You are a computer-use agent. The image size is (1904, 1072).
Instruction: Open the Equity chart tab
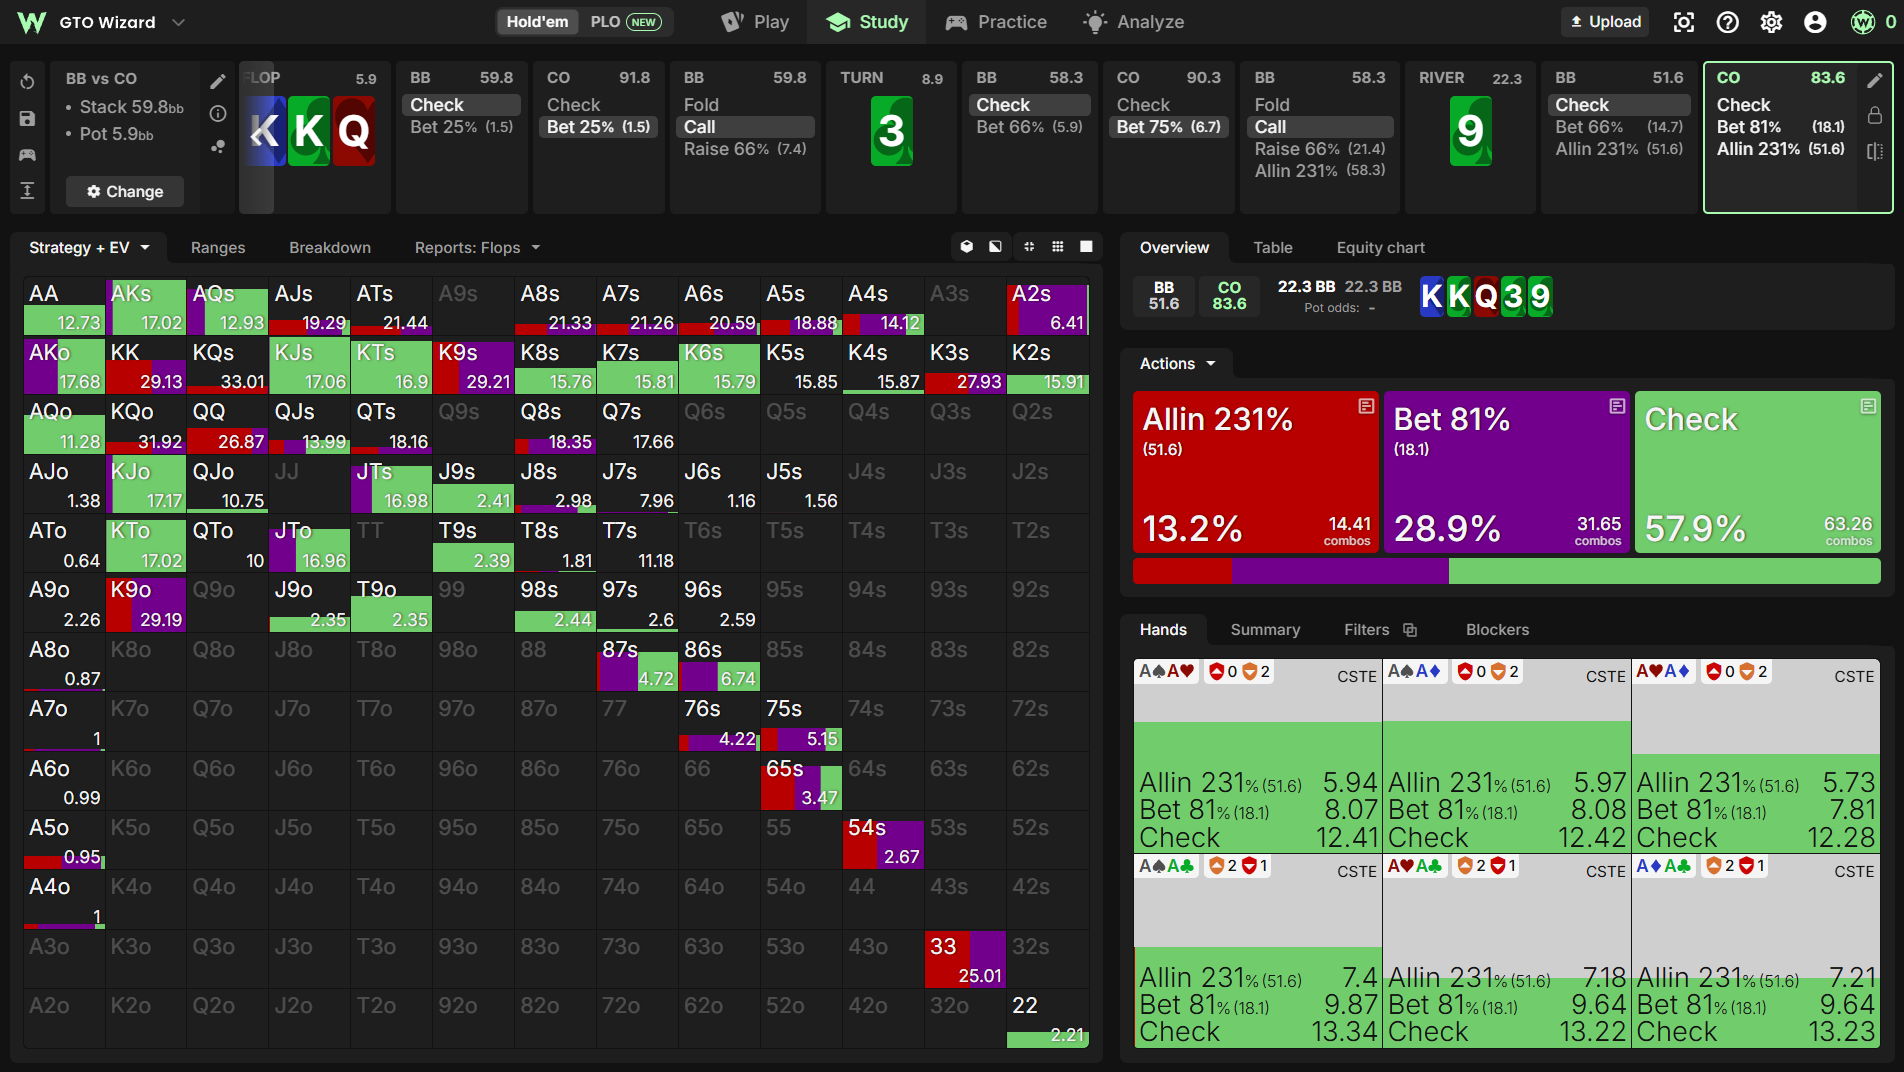[1381, 248]
